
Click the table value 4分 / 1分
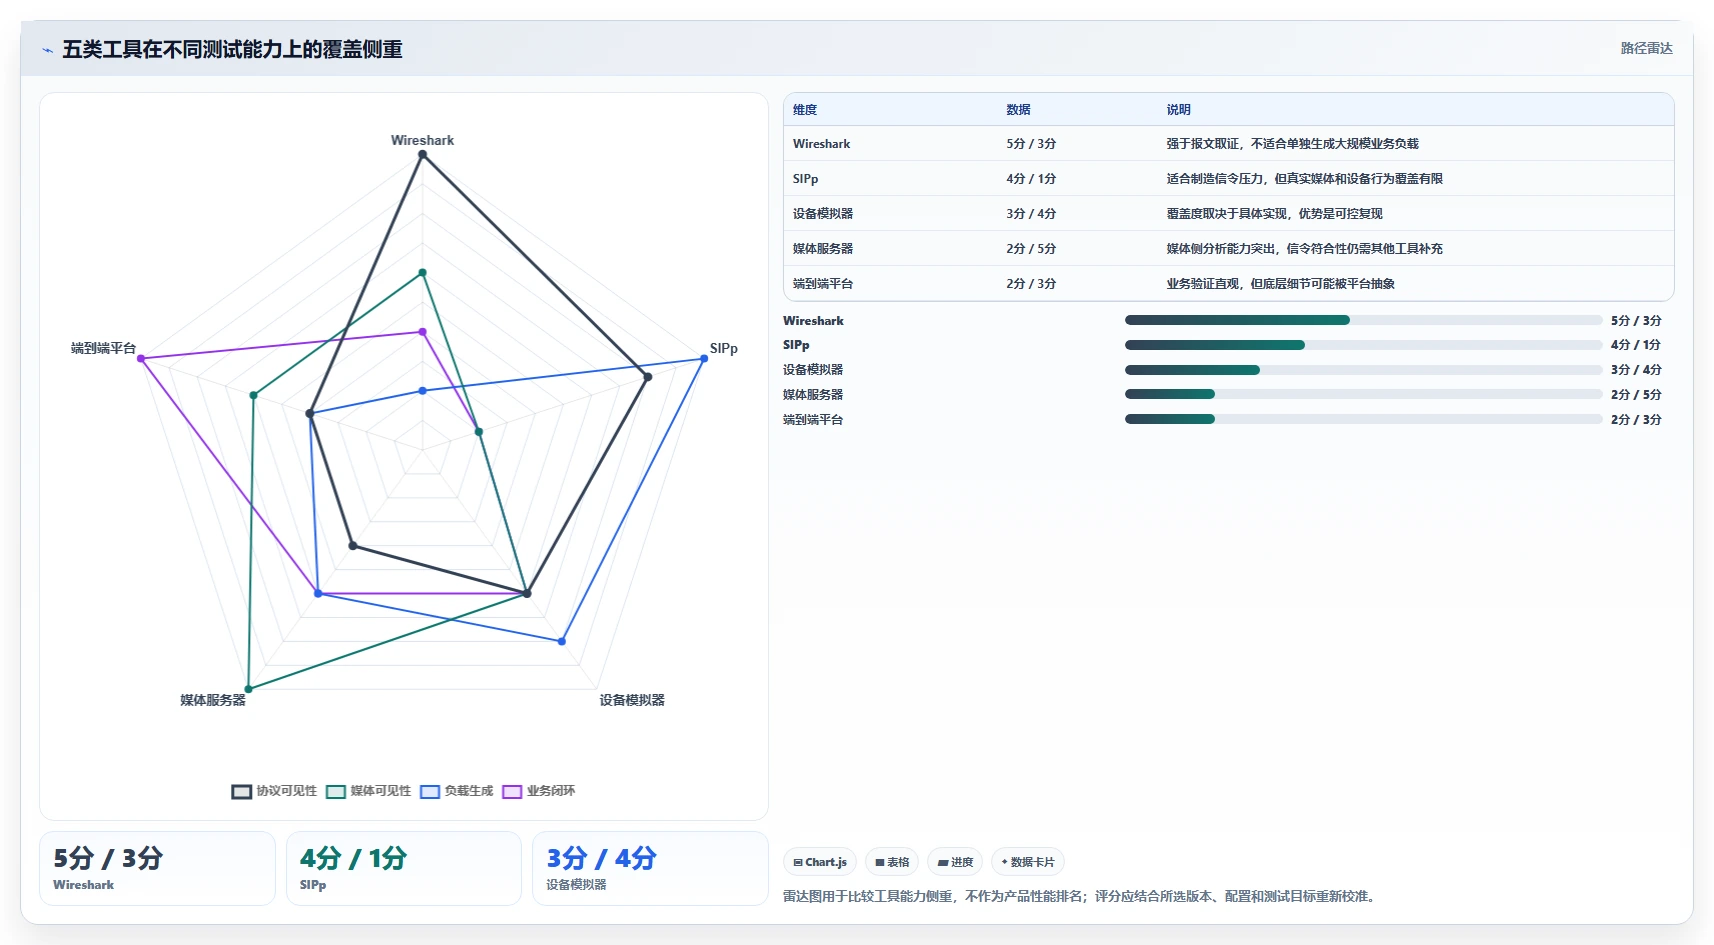click(1031, 179)
